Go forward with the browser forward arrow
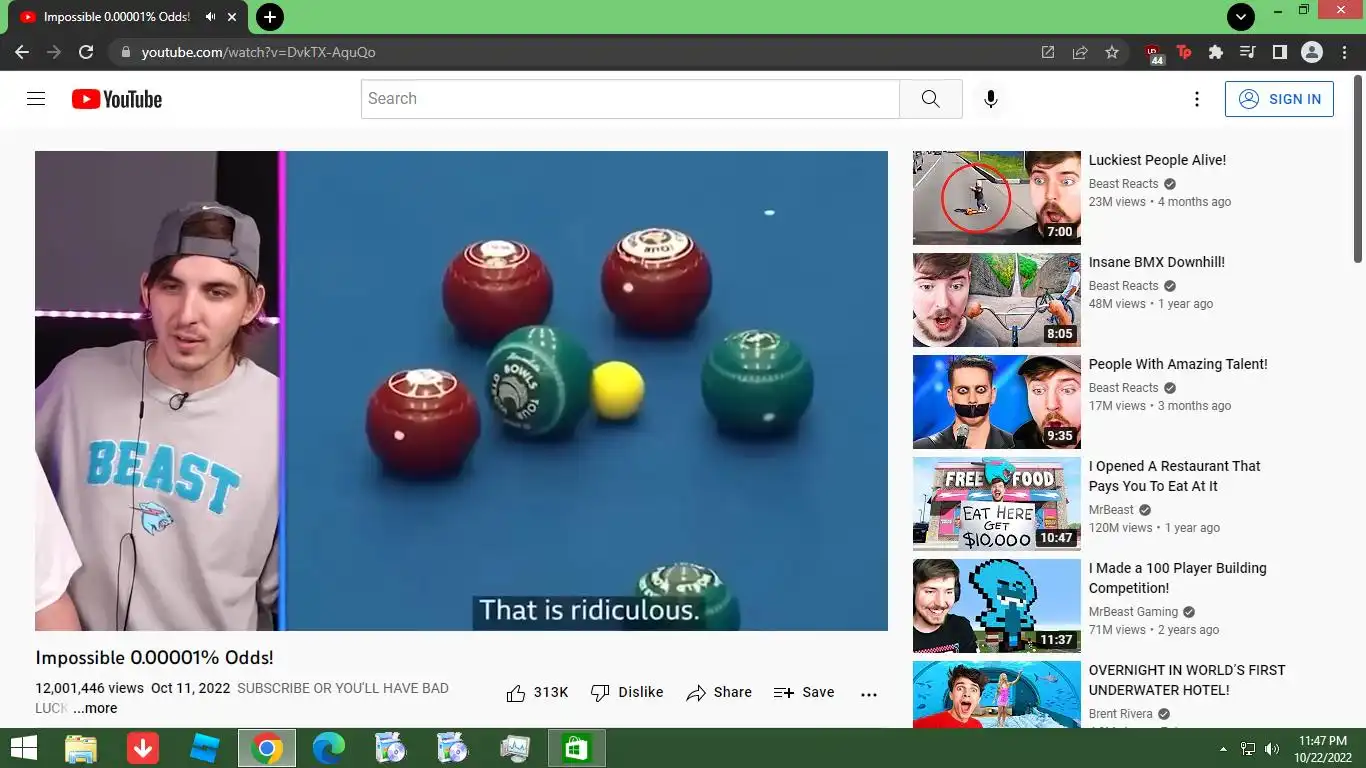Screen dimensions: 1366x768 [x=54, y=52]
